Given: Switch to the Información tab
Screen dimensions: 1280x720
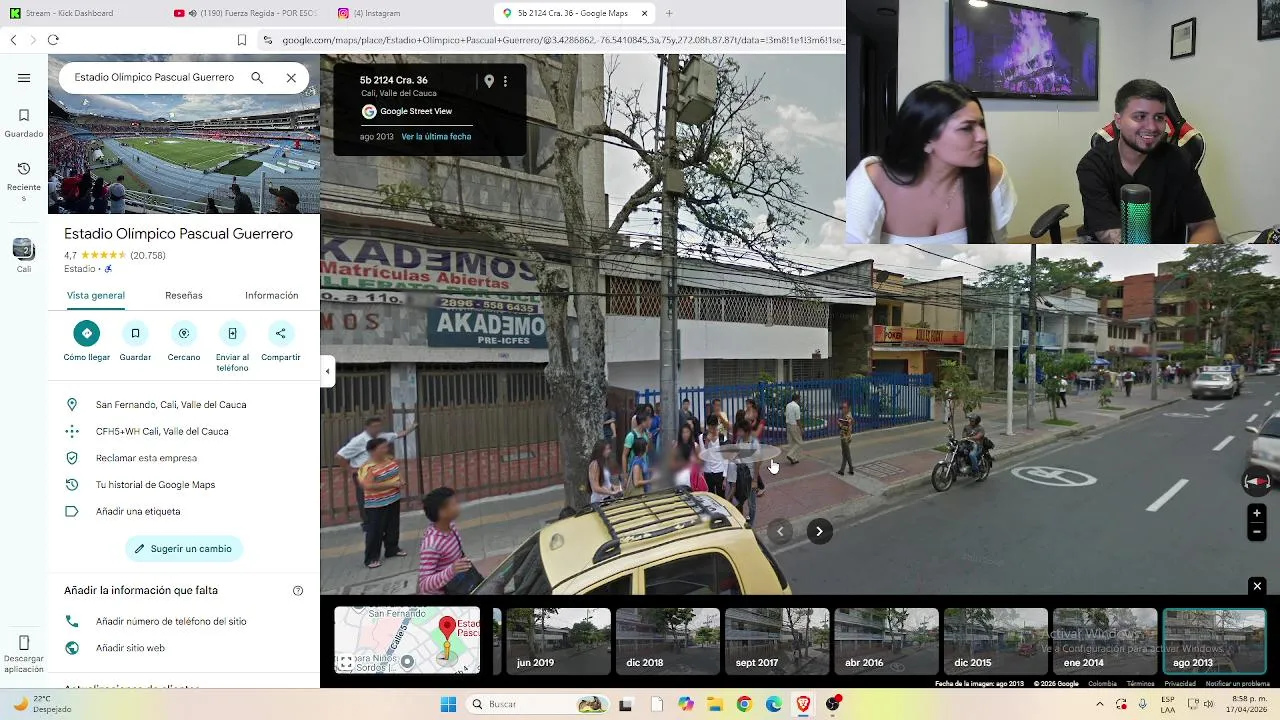Looking at the screenshot, I should click(272, 295).
